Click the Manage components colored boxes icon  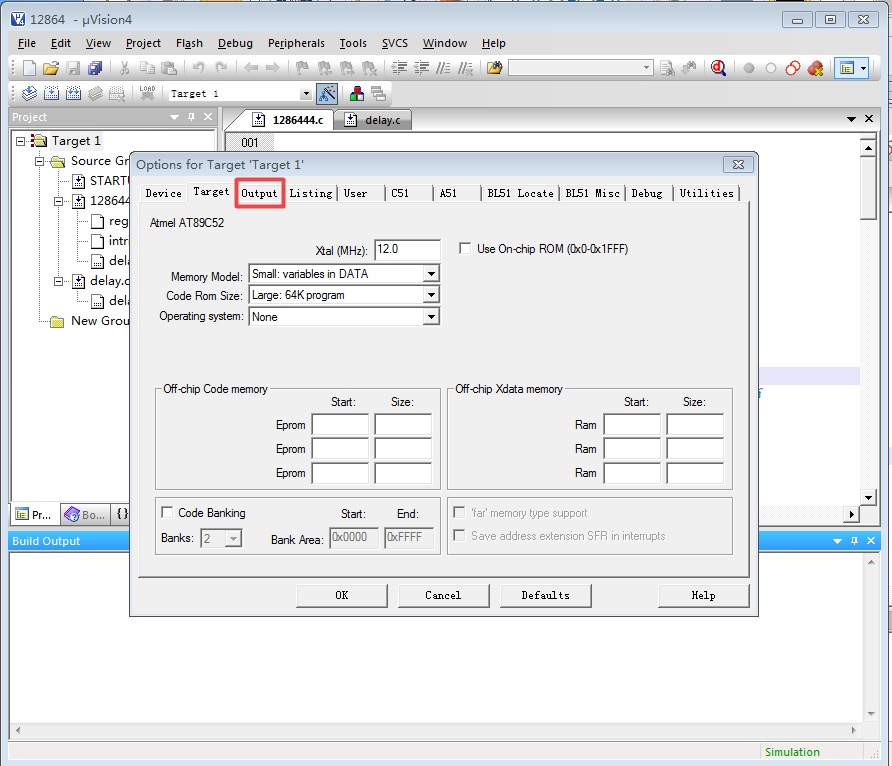[357, 93]
